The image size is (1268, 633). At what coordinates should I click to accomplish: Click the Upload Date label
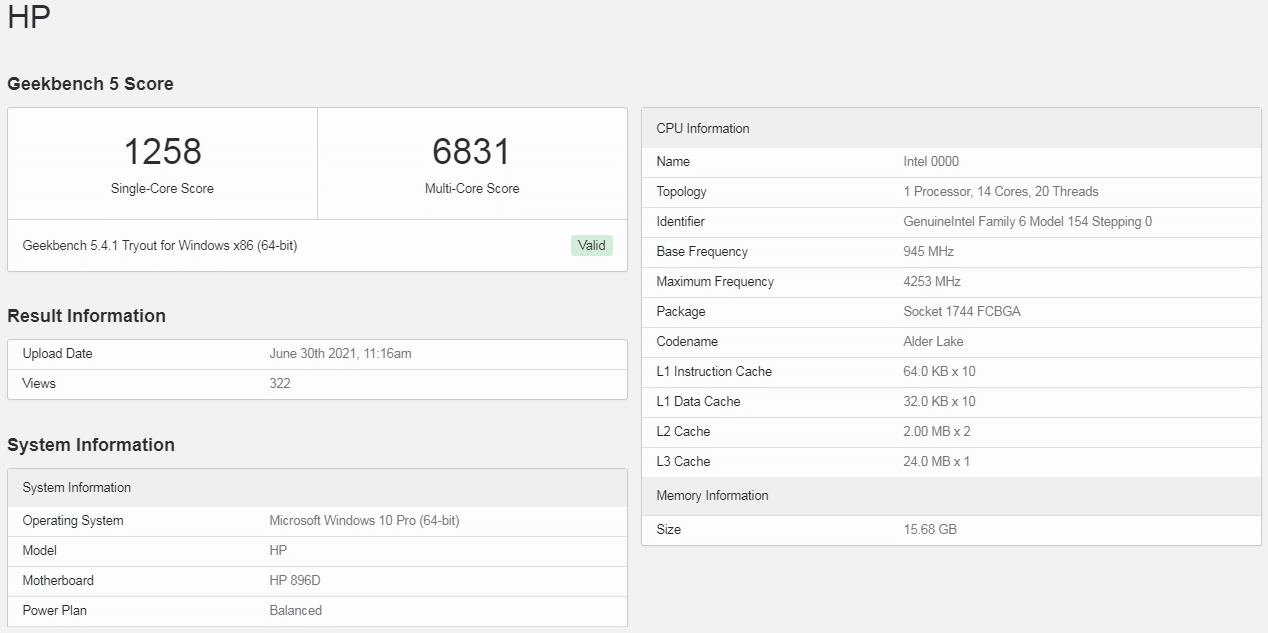click(x=57, y=354)
